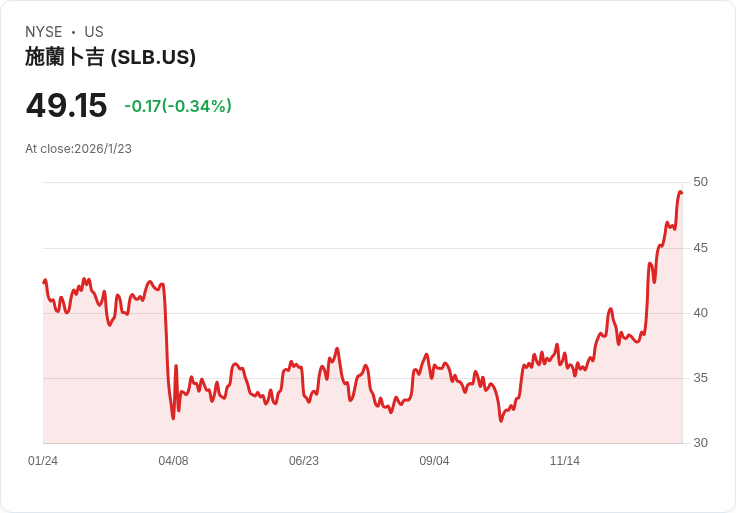
Task: Select the 49.15 current price
Action: 66,105
